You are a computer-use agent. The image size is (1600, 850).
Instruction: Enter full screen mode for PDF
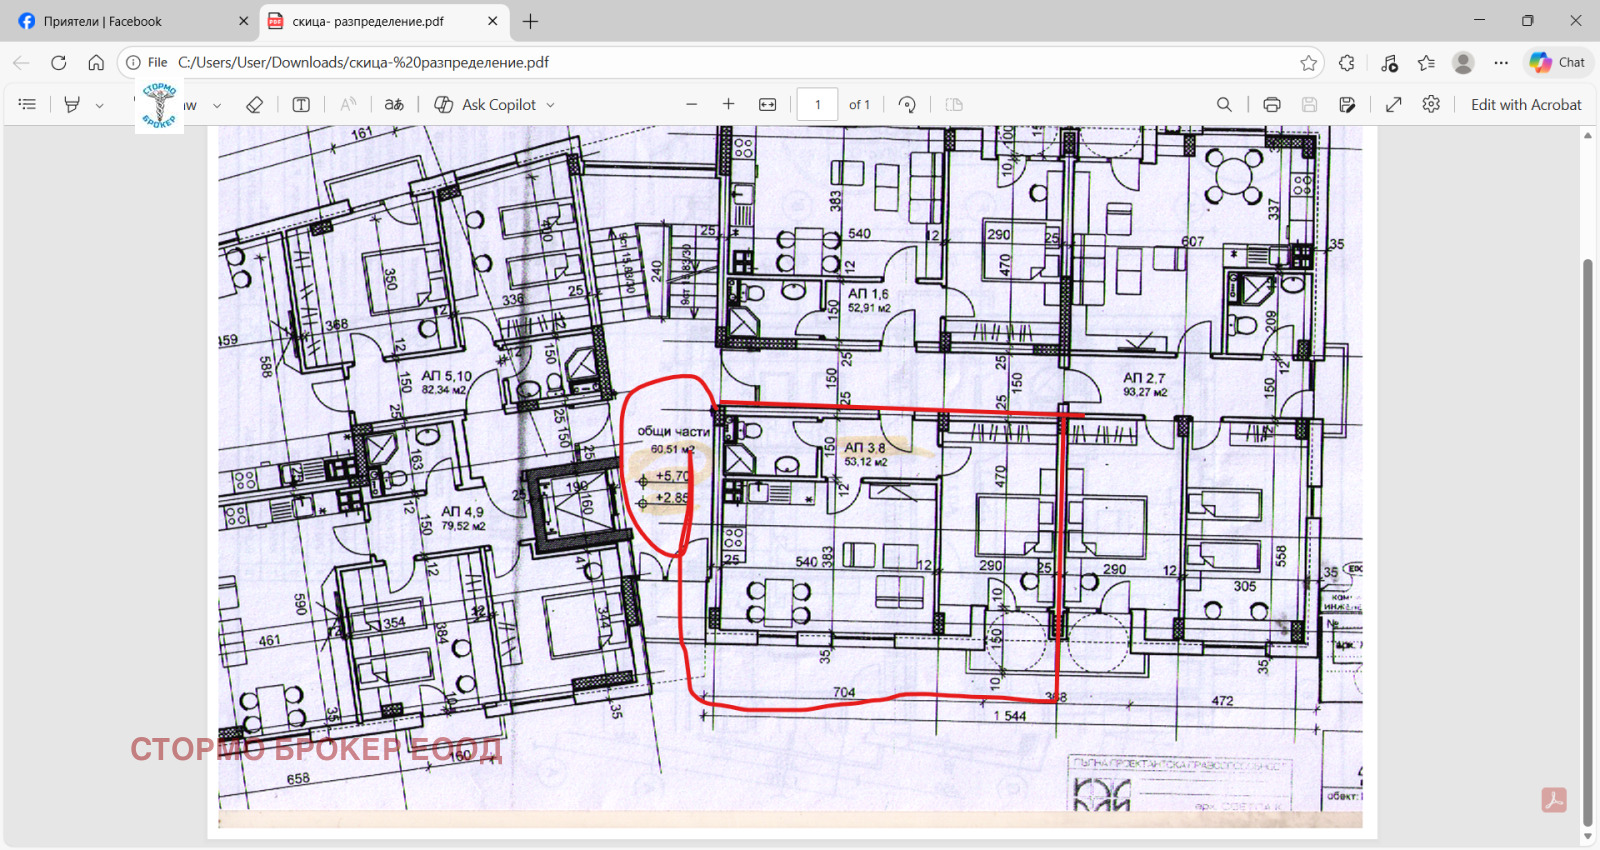pos(1393,104)
